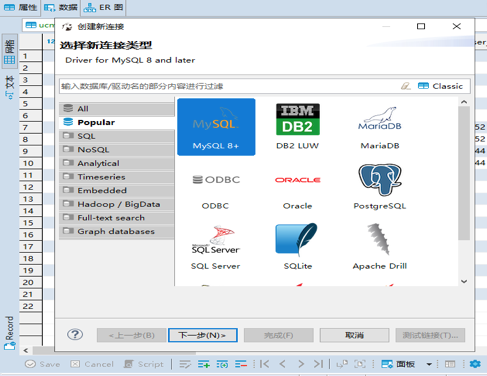This screenshot has width=487, height=376.
Task: Switch to the 属性 tab
Action: click(20, 7)
